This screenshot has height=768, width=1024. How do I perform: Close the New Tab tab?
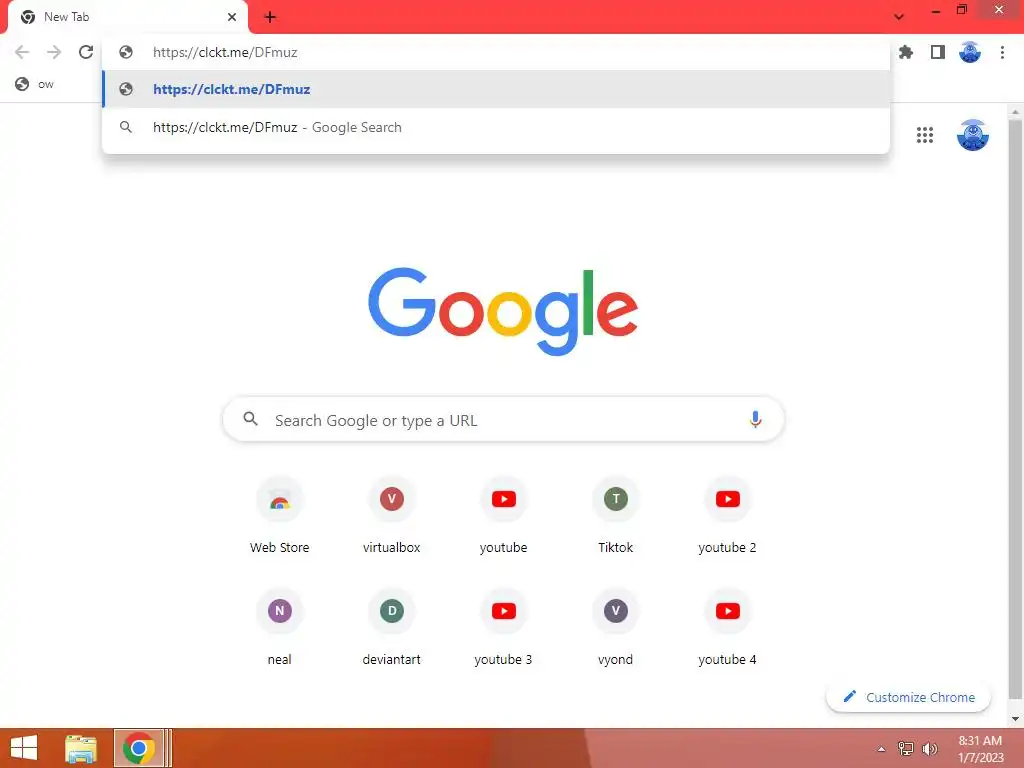coord(232,17)
